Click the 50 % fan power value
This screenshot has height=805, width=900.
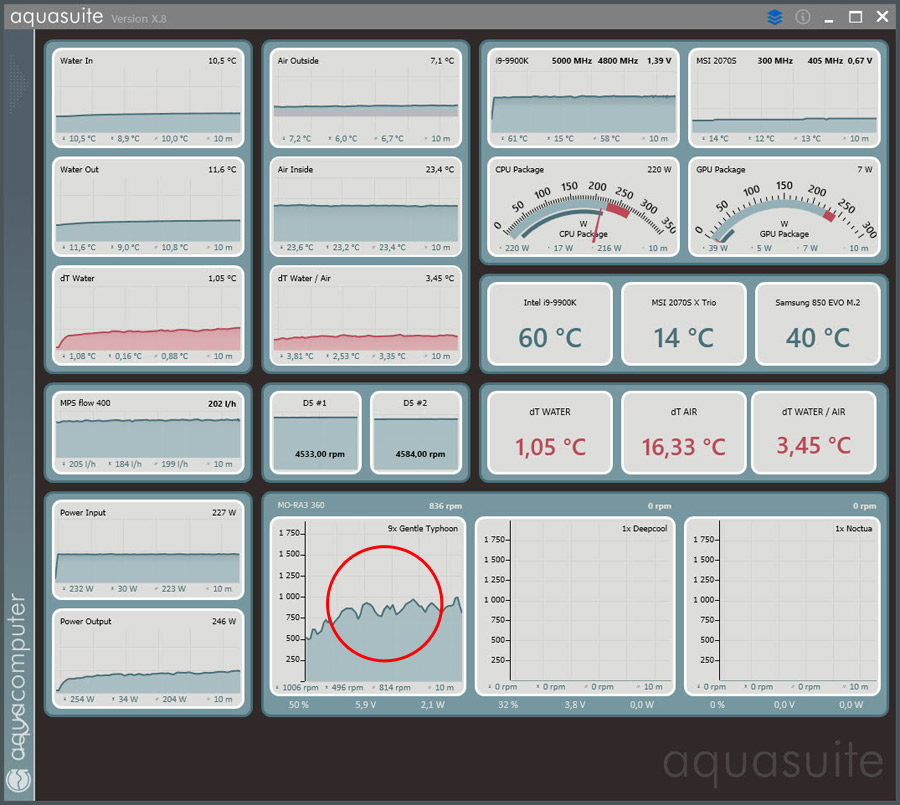298,705
